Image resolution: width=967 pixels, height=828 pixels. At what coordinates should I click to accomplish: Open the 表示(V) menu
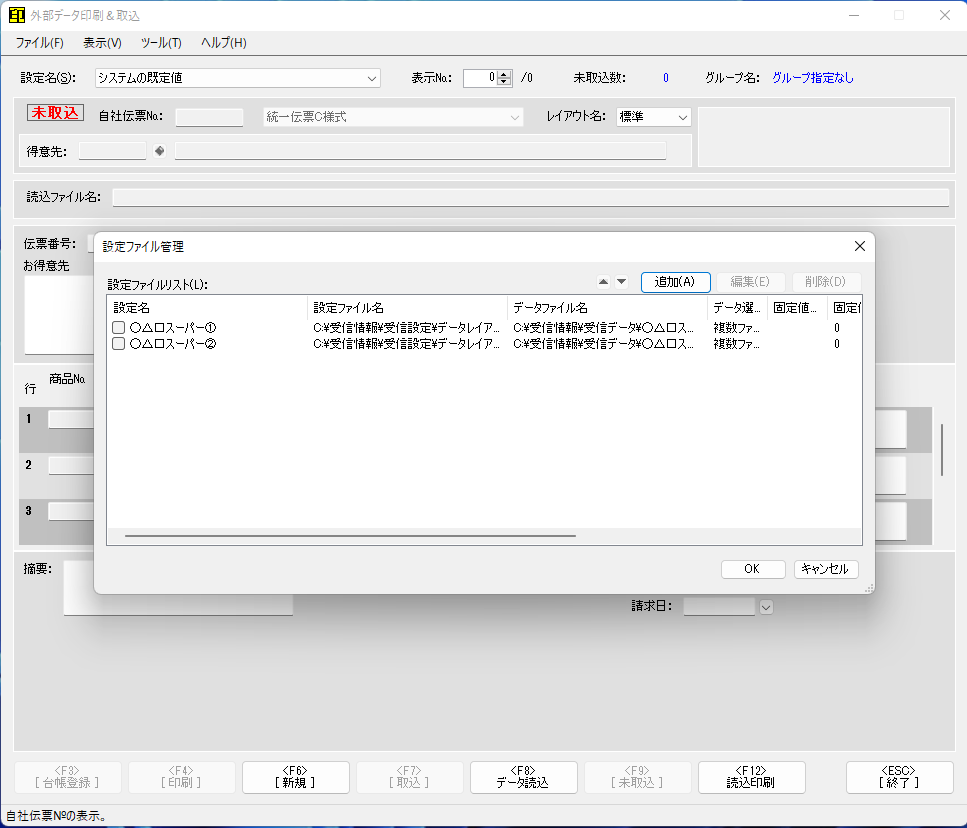[102, 43]
